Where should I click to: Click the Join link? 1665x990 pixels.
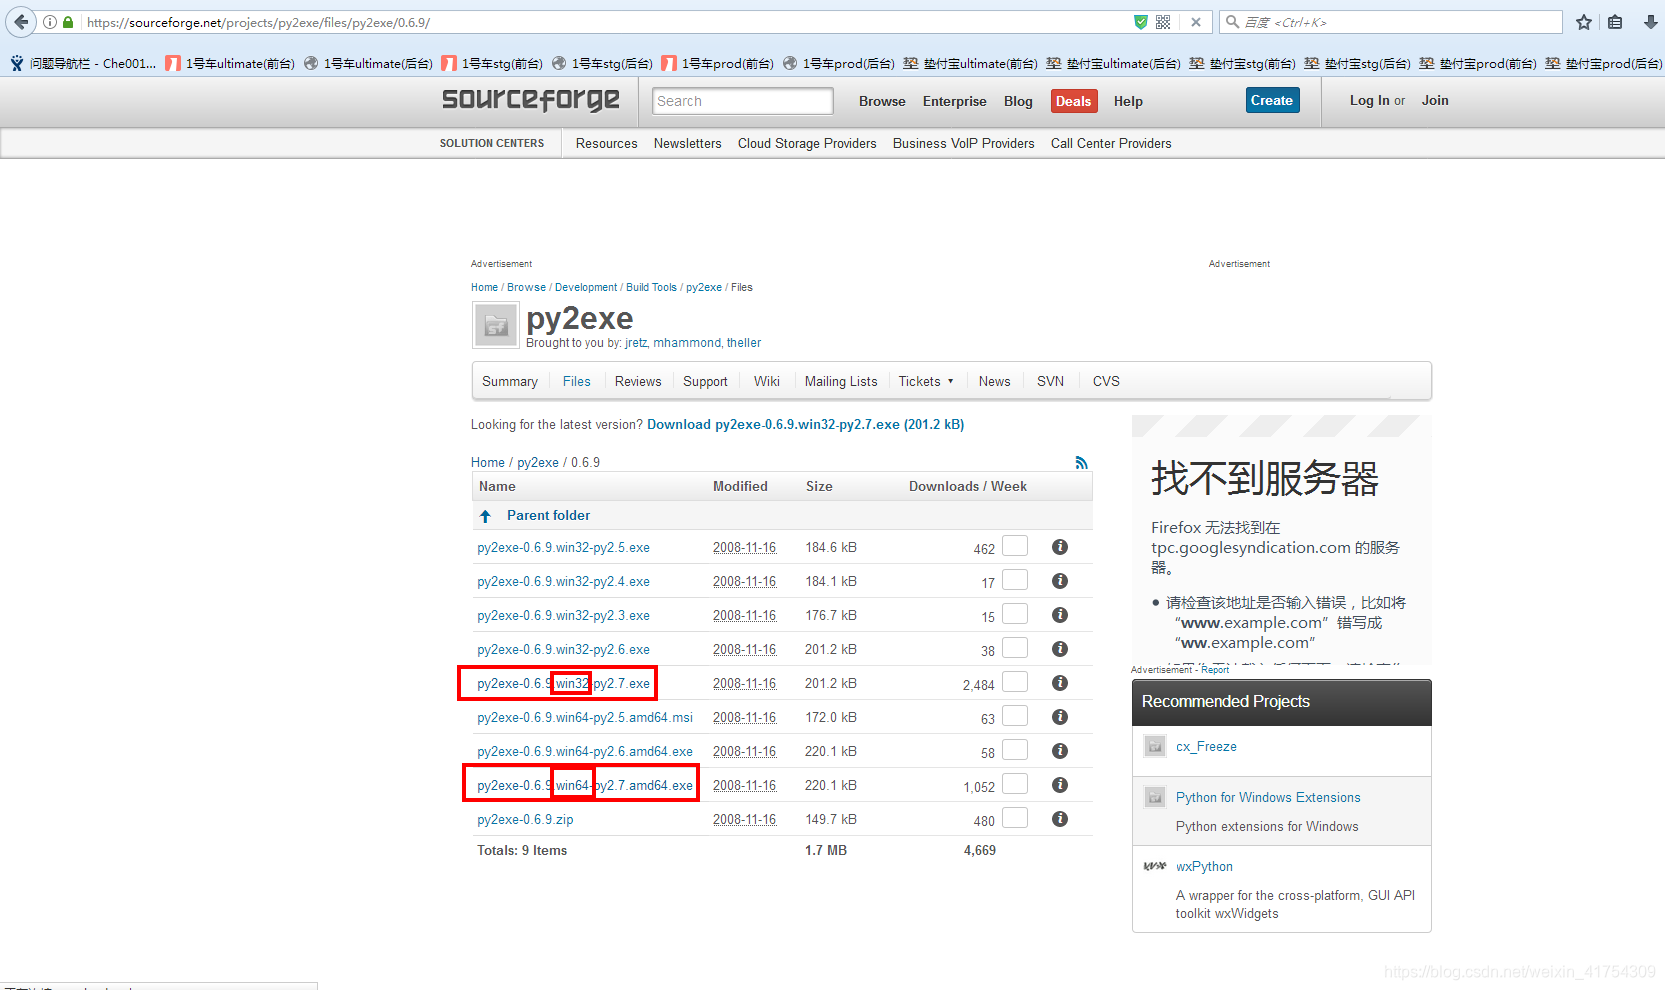1435,100
